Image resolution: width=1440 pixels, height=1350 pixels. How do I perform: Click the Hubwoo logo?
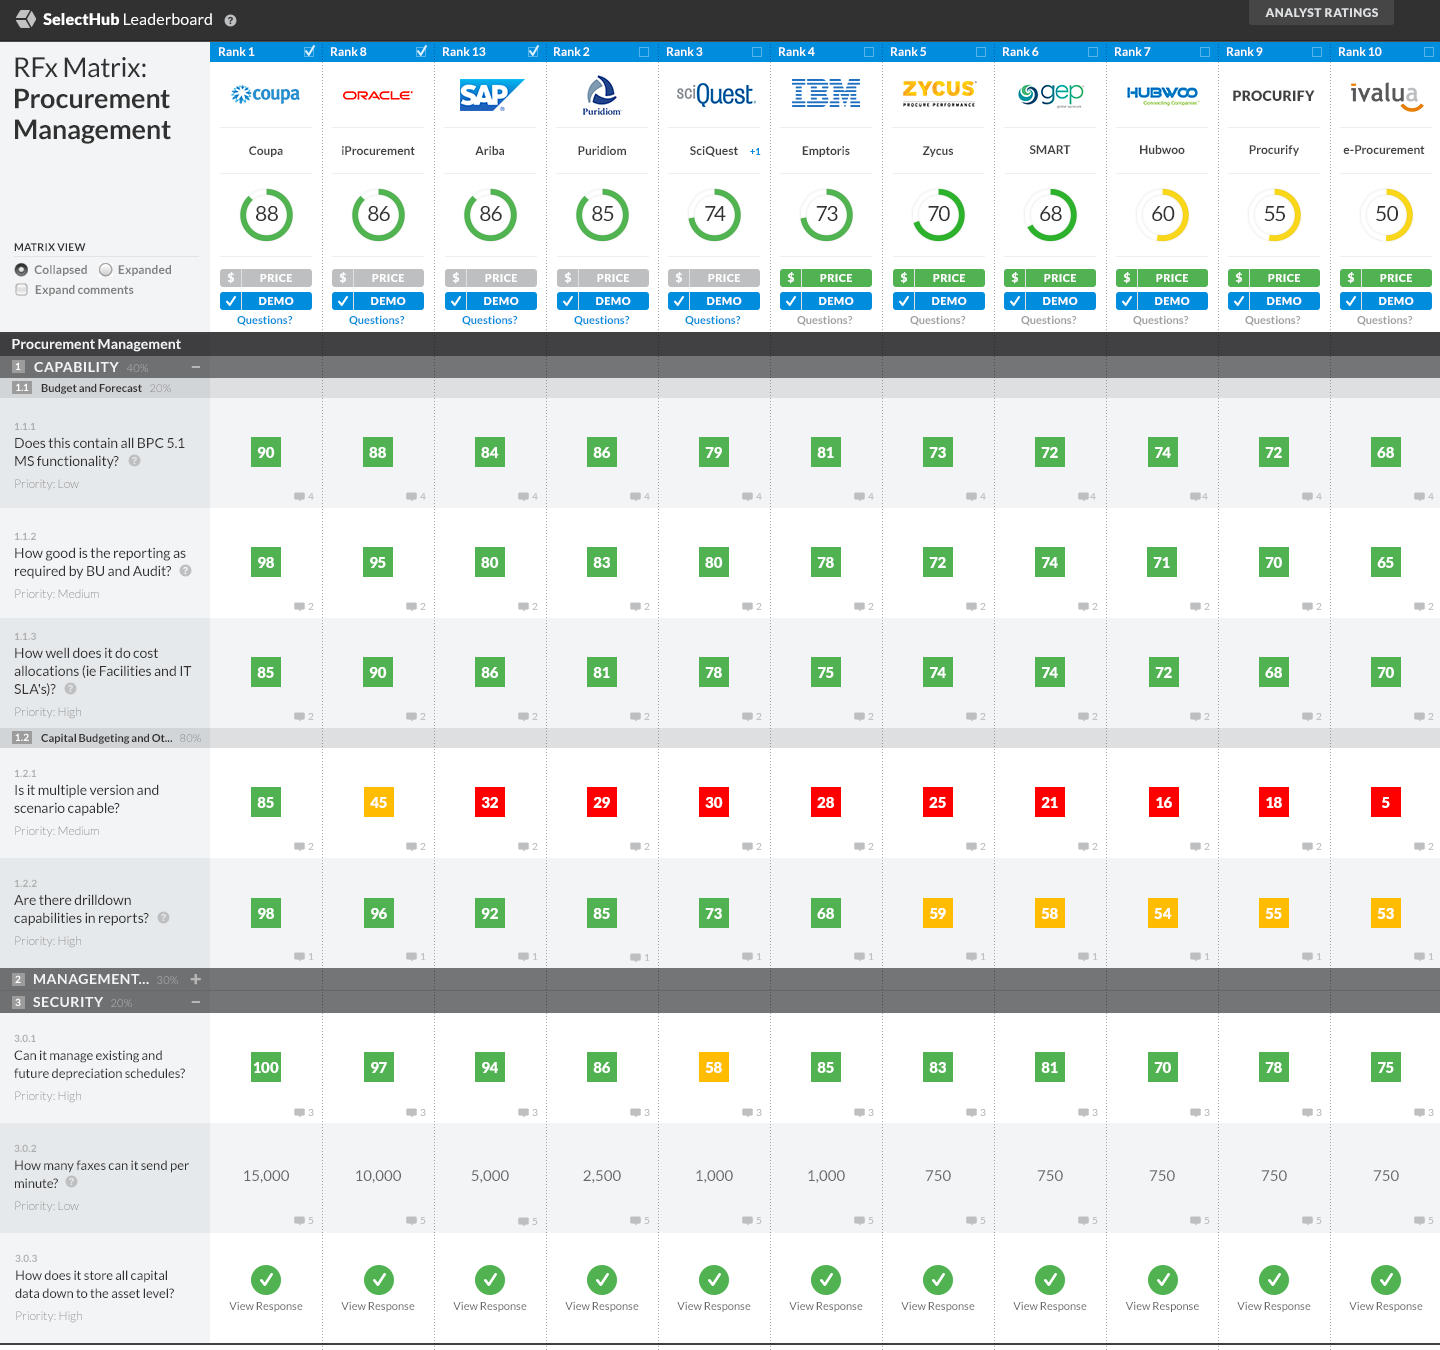point(1162,94)
